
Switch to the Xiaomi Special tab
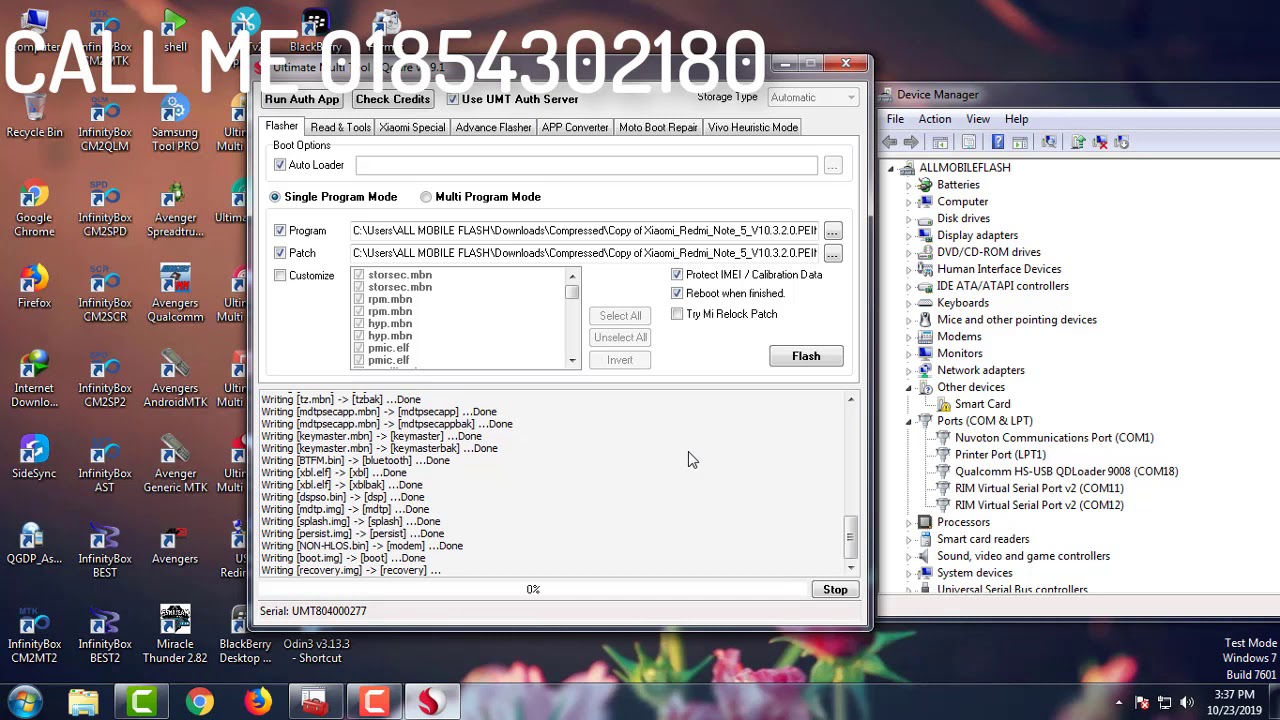(412, 128)
